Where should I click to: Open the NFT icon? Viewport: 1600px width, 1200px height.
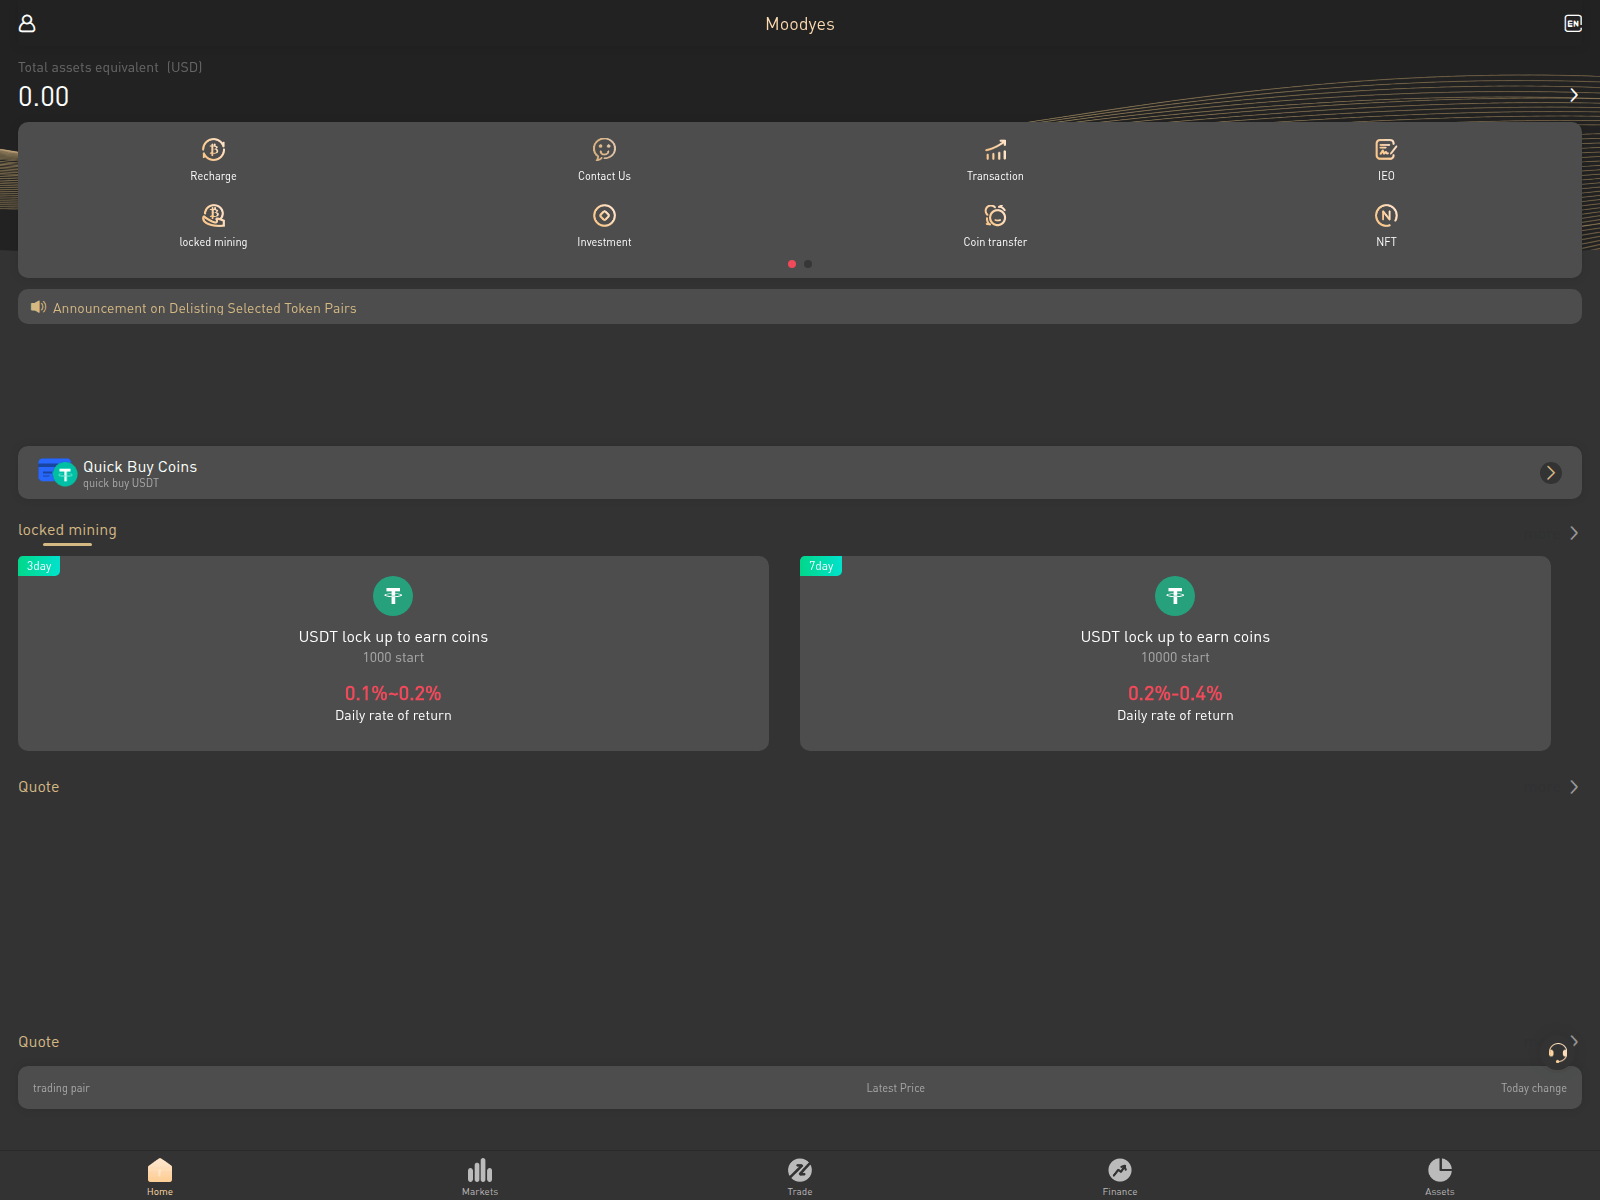tap(1386, 216)
